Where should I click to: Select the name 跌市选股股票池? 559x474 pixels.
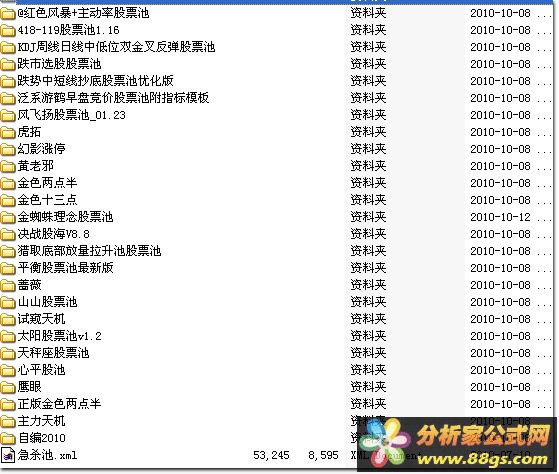coord(60,64)
